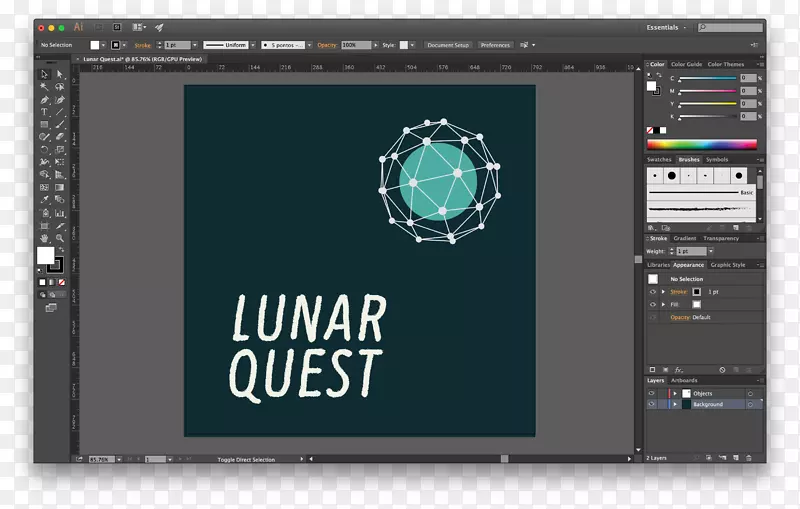The width and height of the screenshot is (800, 509).
Task: Click the Preferences button
Action: pyautogui.click(x=495, y=45)
